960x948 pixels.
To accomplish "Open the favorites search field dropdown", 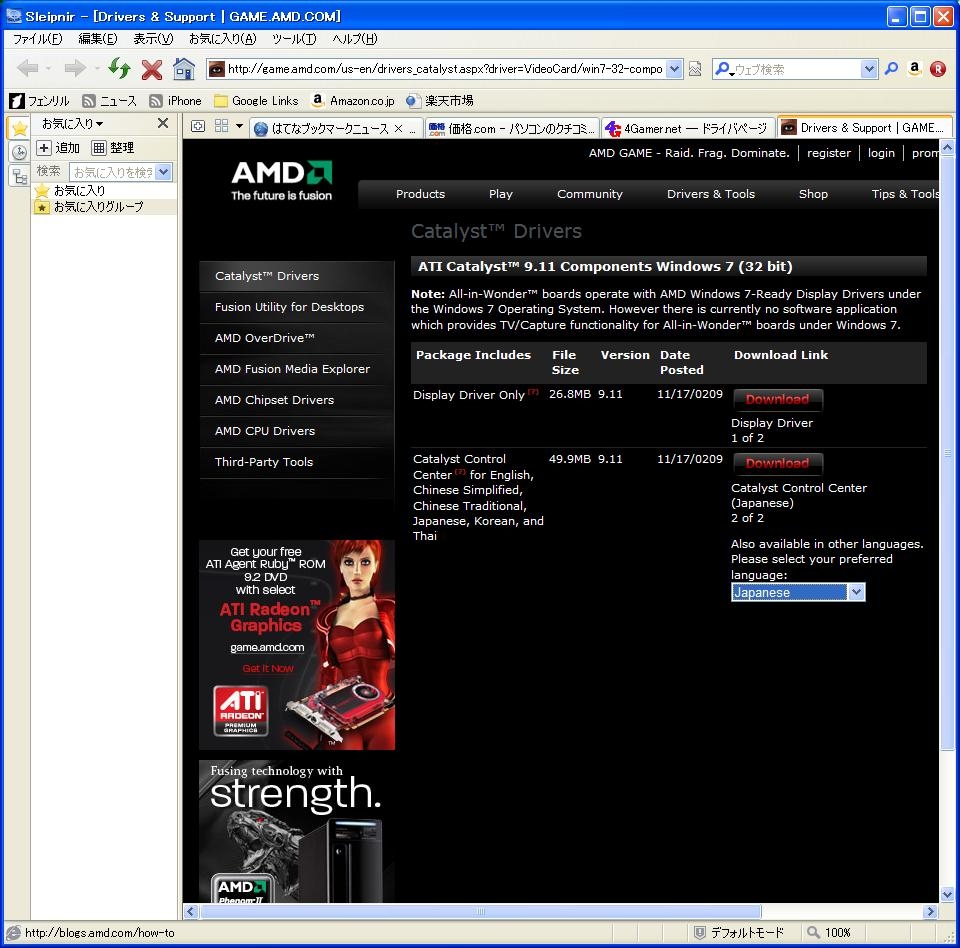I will tap(163, 172).
